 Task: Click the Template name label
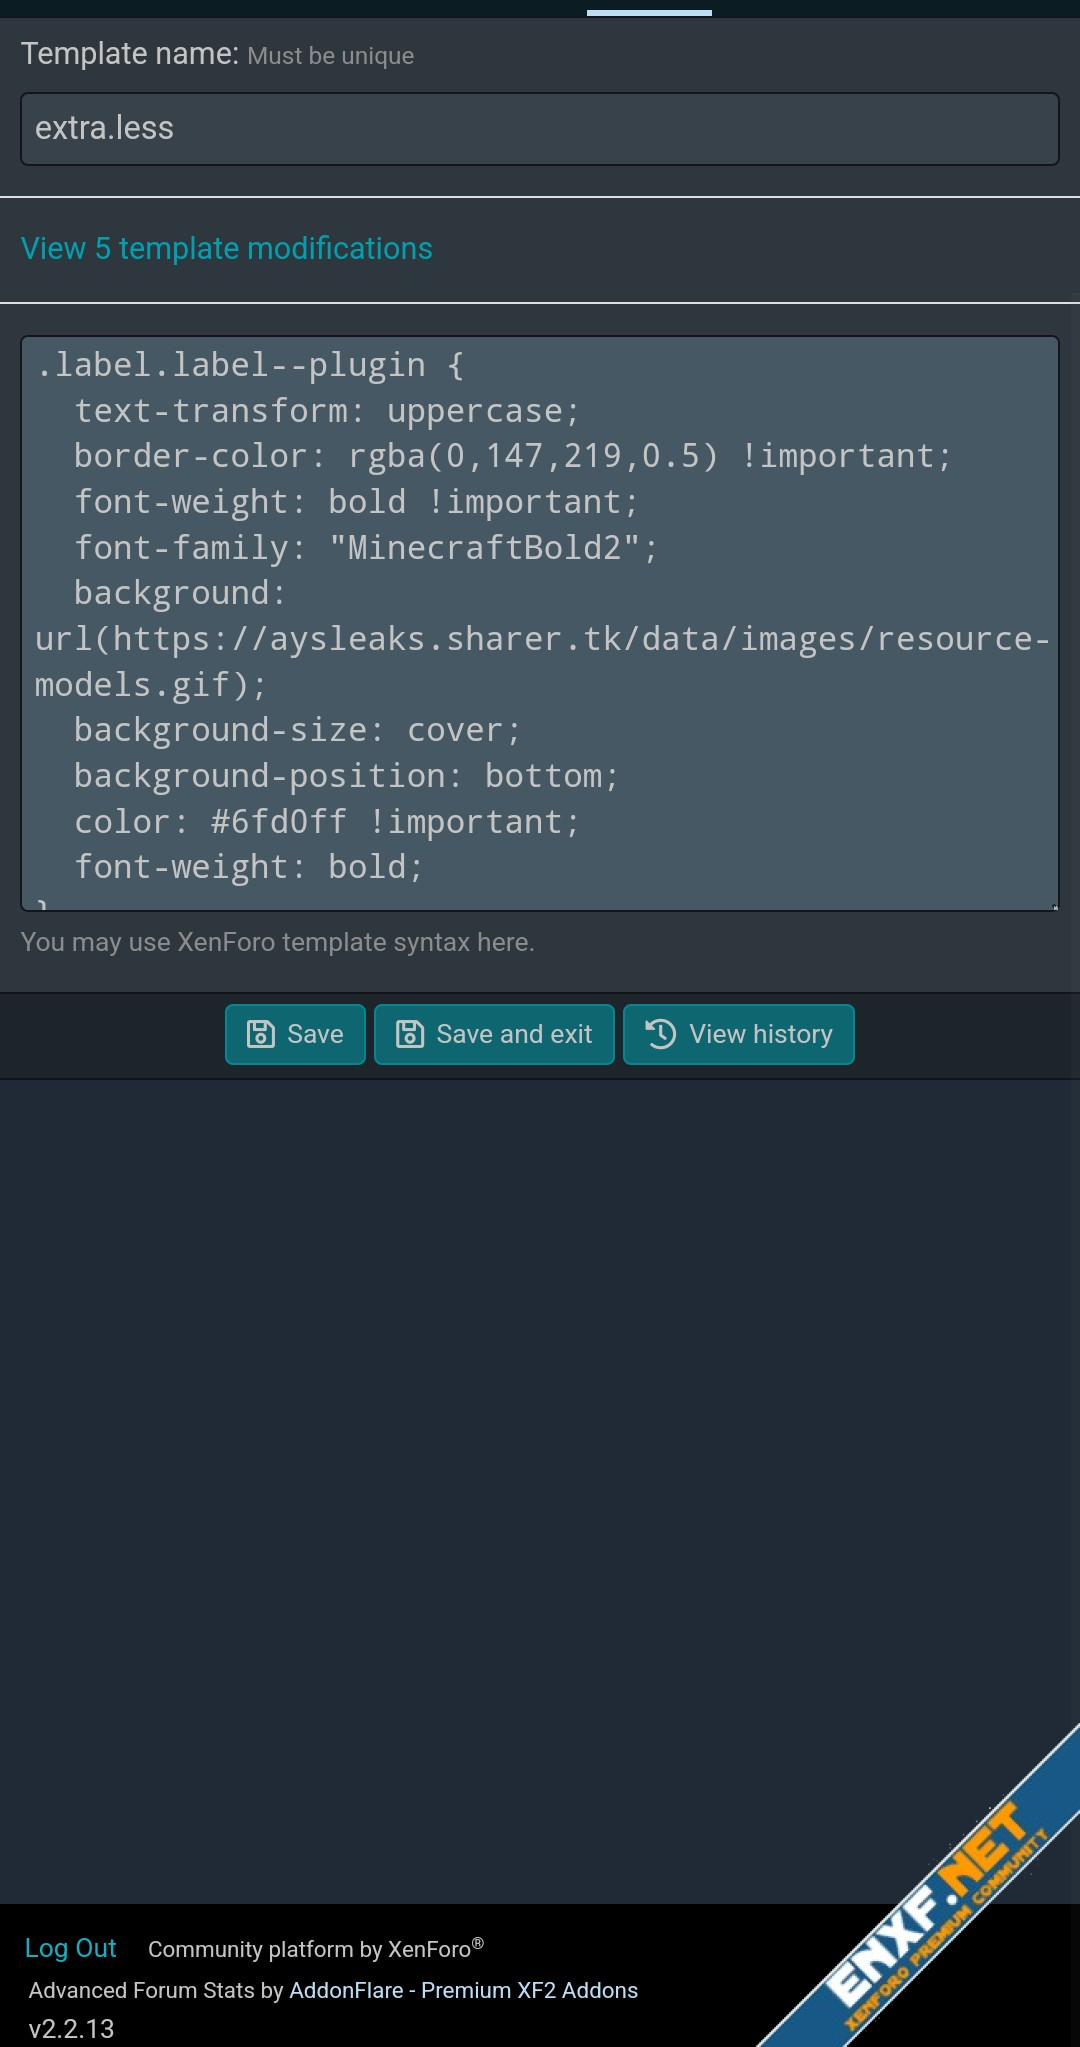[130, 54]
